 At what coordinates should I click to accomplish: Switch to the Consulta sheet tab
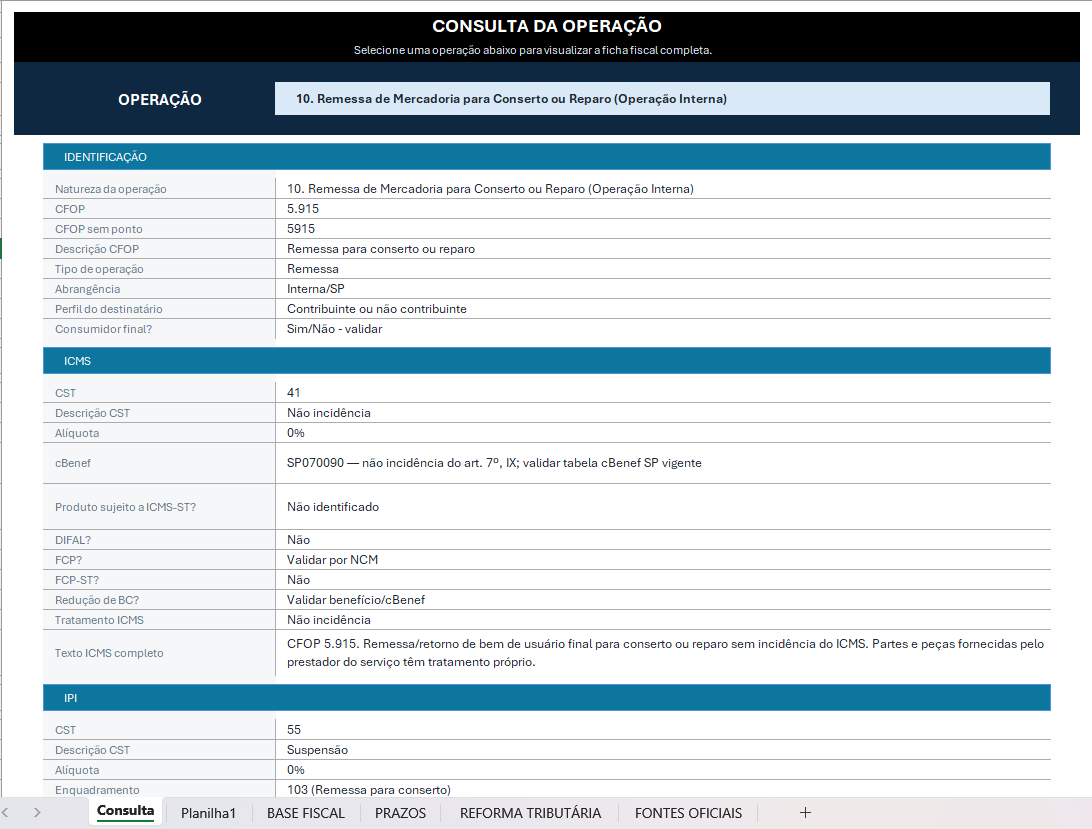click(125, 811)
